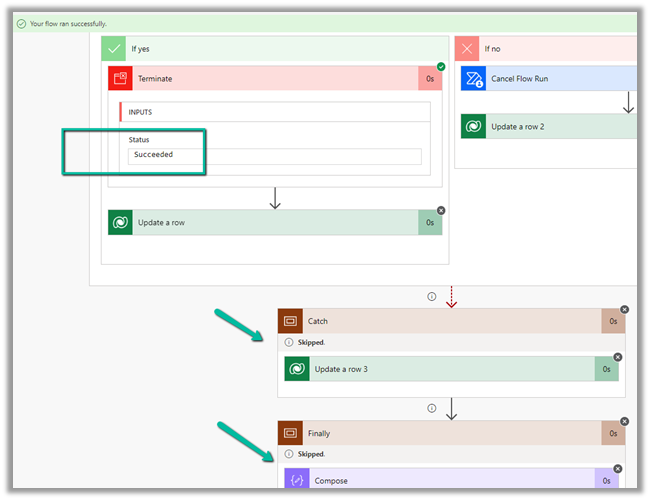Click the arrow connector below Cancel Flow Run
Image resolution: width=650 pixels, height=500 pixels.
[628, 102]
